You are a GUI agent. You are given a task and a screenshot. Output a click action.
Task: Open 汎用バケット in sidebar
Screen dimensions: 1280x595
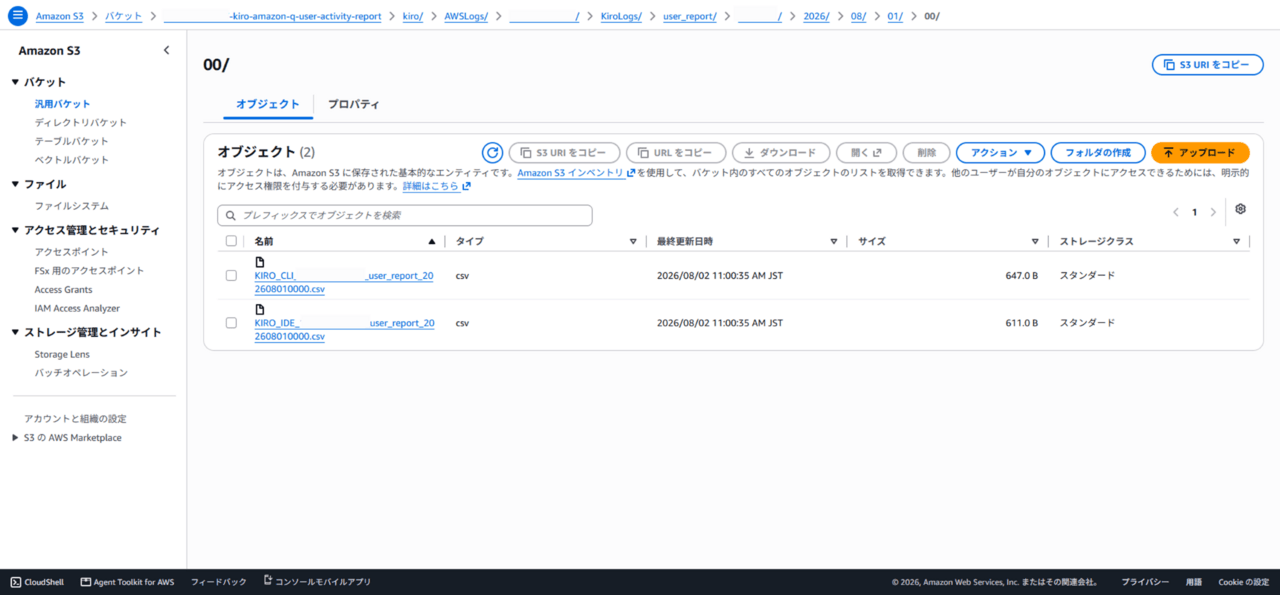pos(63,104)
